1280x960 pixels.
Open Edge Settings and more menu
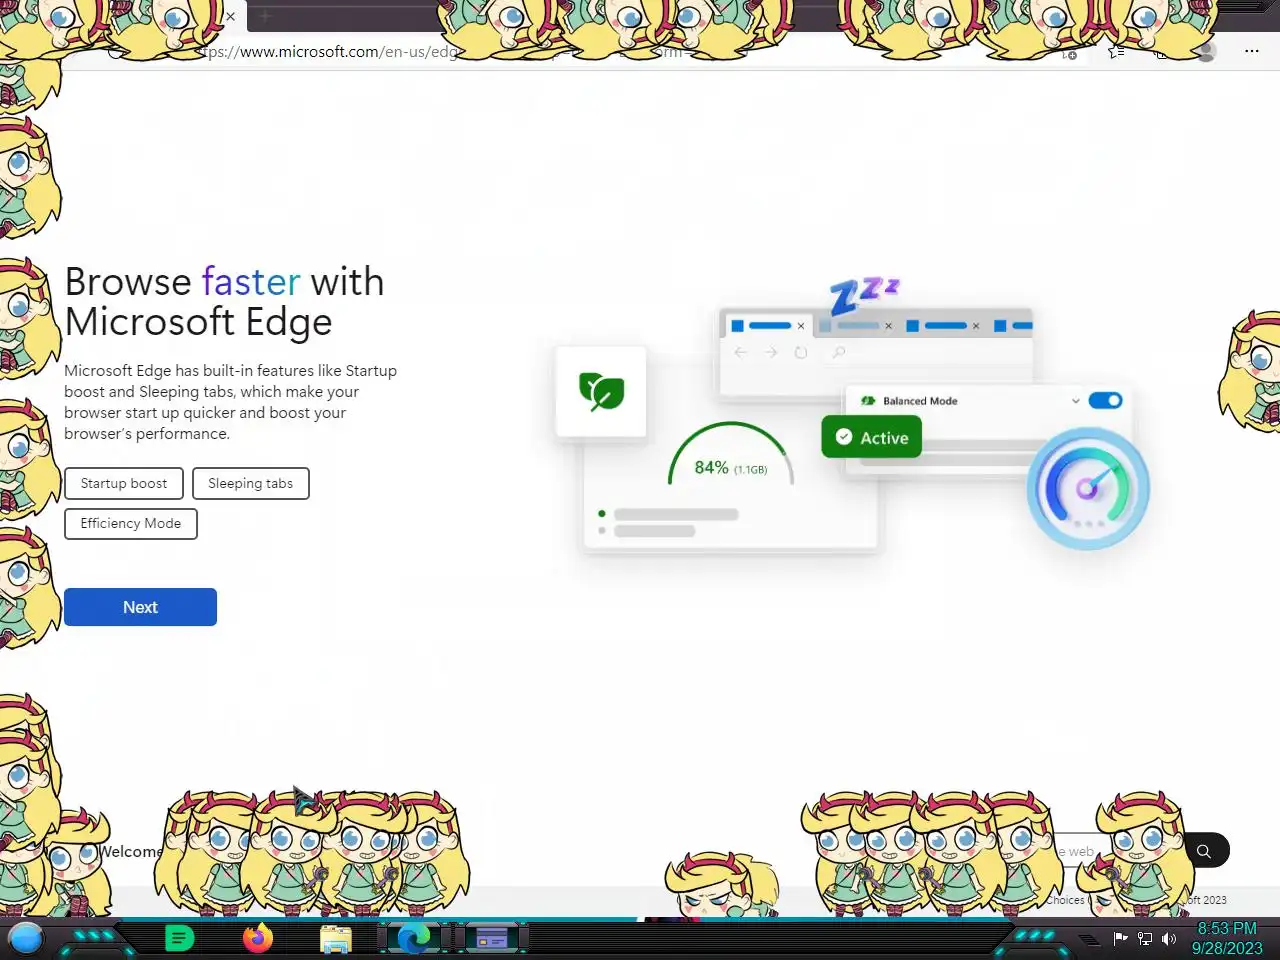pos(1252,51)
